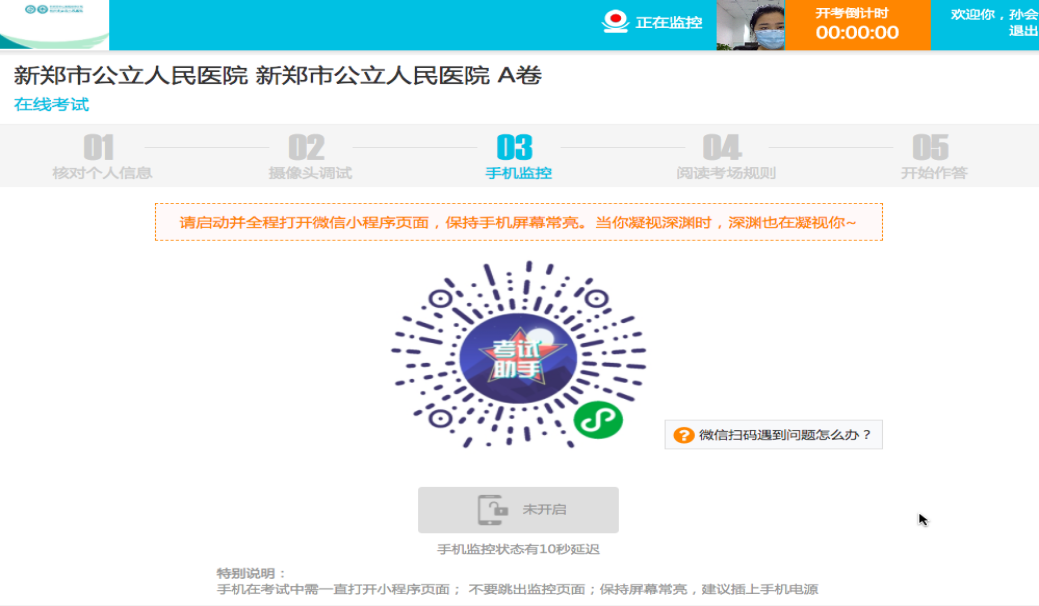This screenshot has height=606, width=1039.
Task: Select step 03 手机监控
Action: (518, 157)
